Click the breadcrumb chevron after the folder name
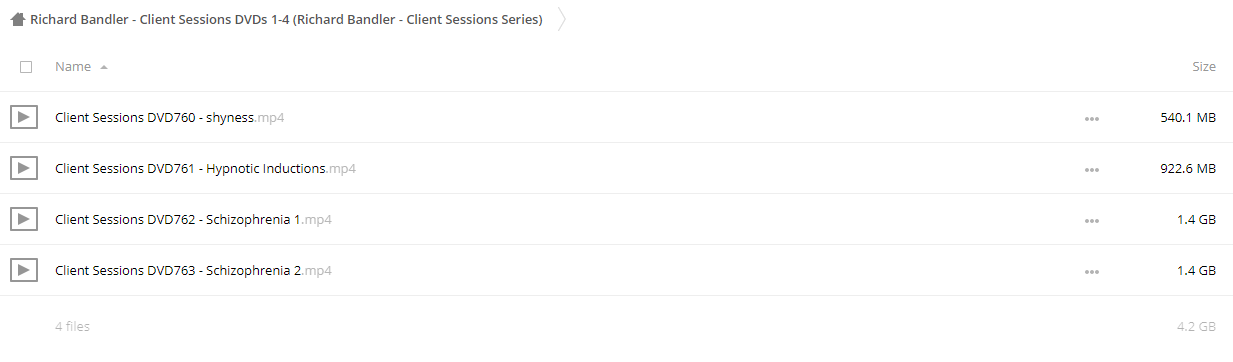The image size is (1233, 362). [x=562, y=19]
